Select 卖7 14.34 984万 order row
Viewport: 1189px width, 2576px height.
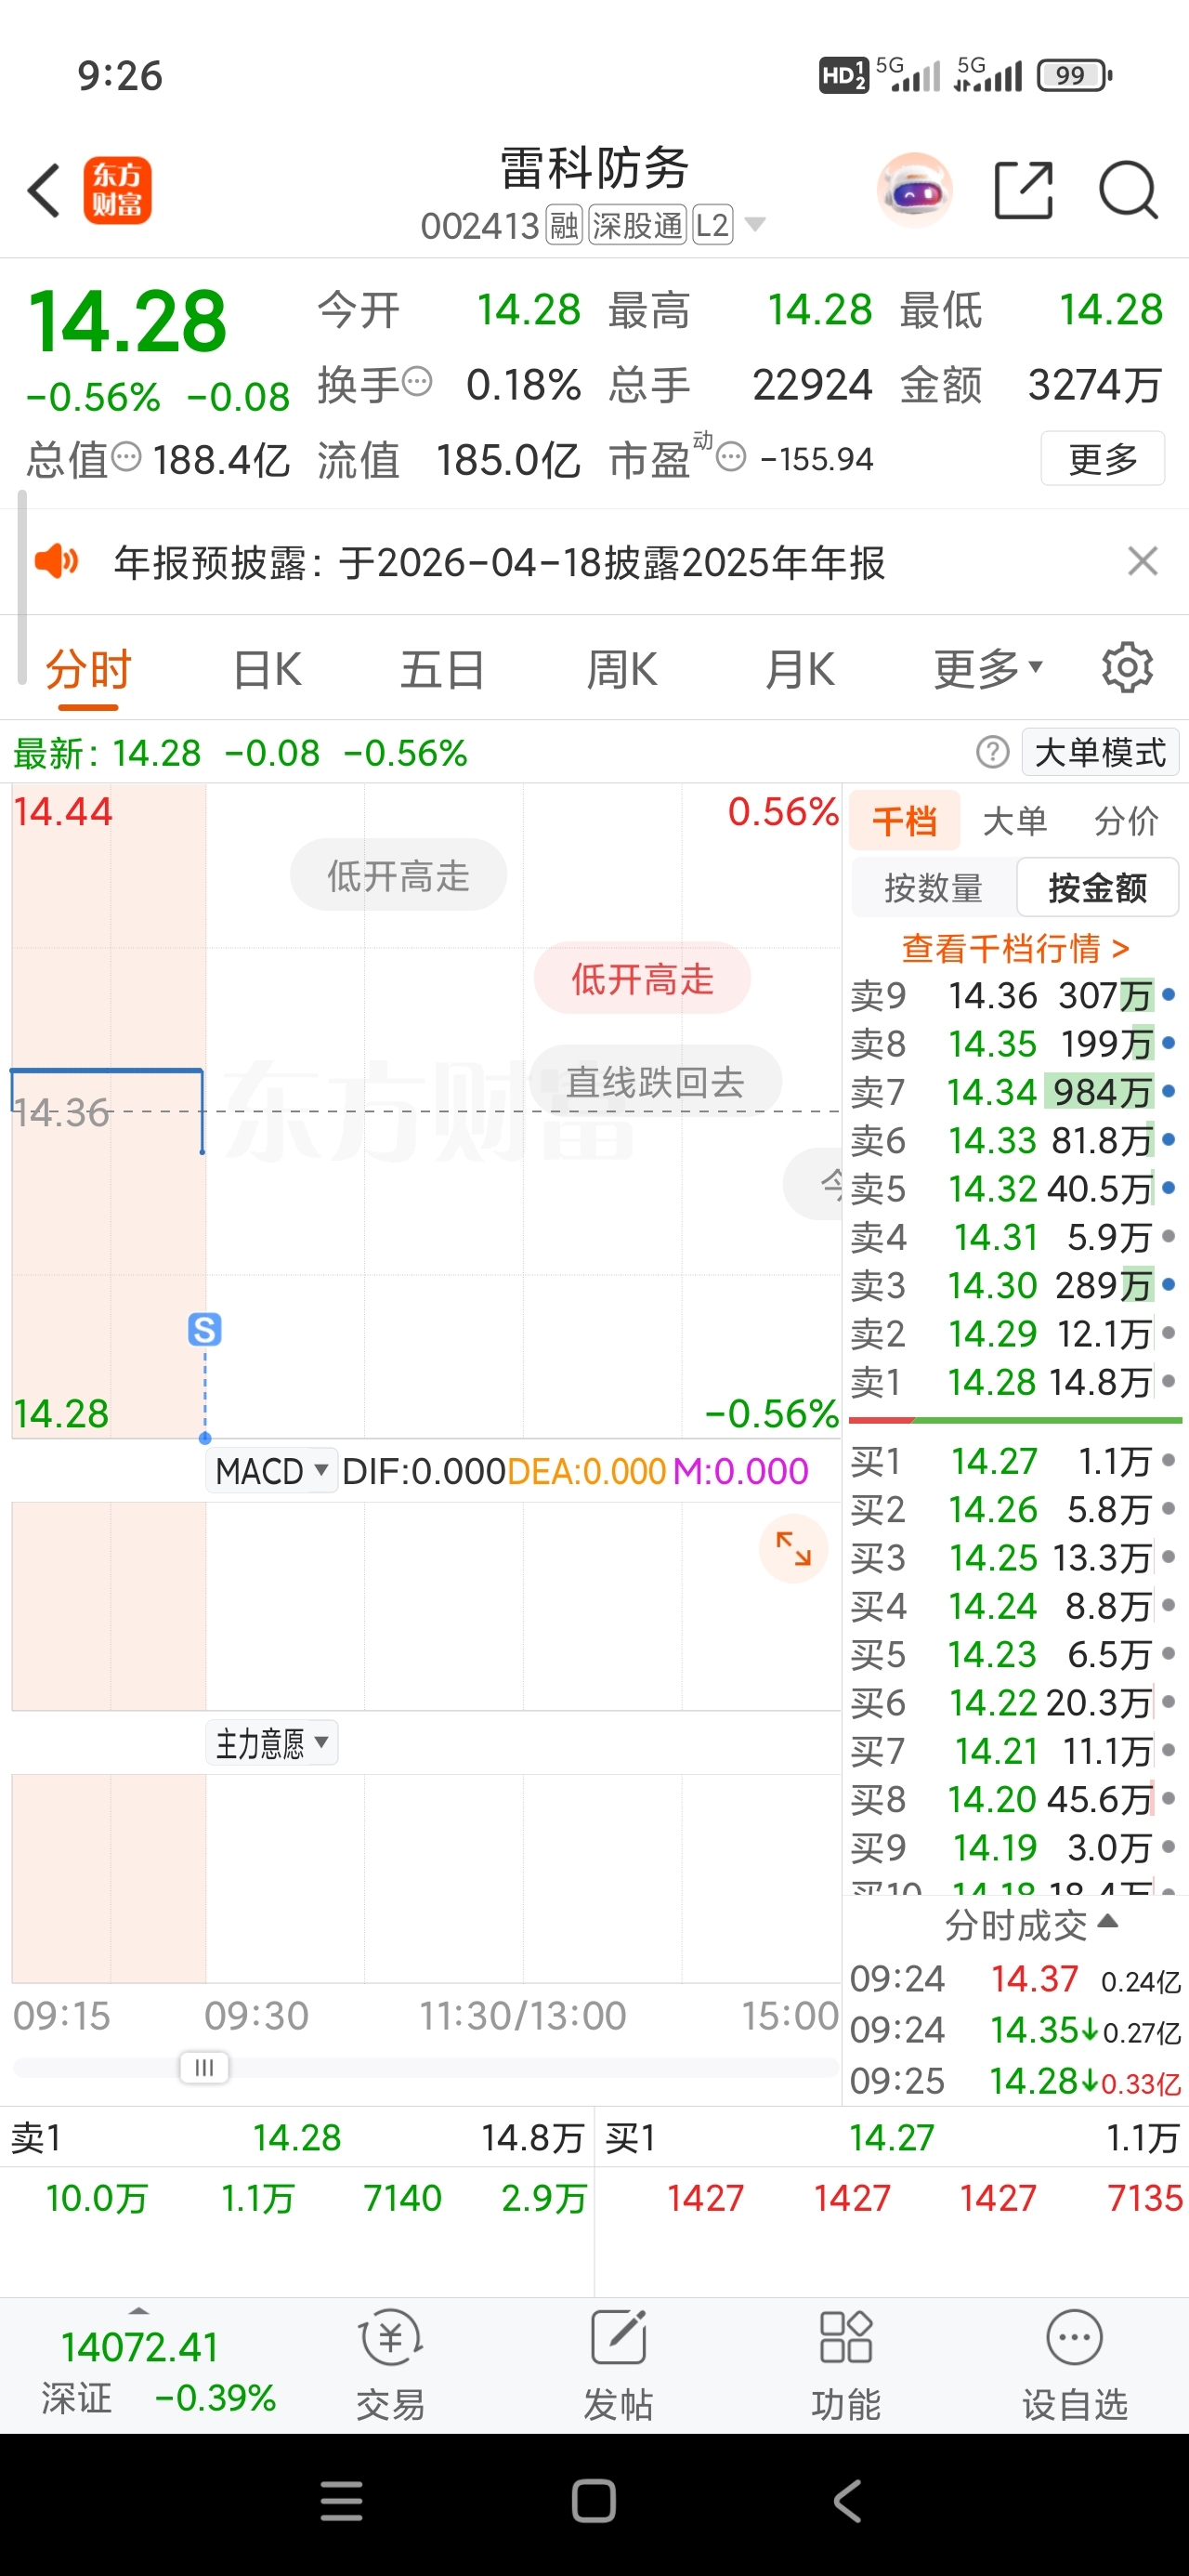tap(1014, 1091)
